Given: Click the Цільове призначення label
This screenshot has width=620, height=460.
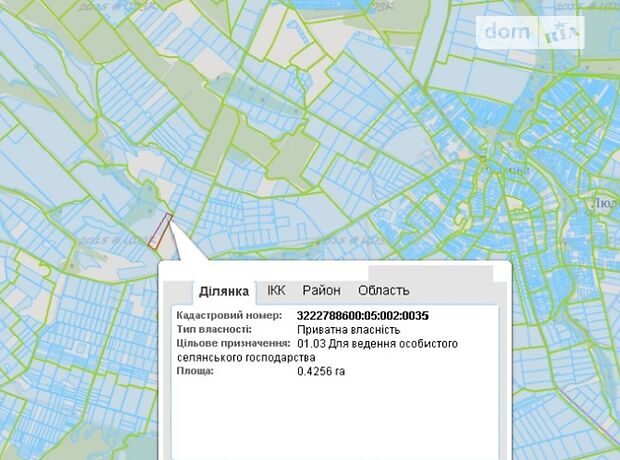Looking at the screenshot, I should [233, 343].
